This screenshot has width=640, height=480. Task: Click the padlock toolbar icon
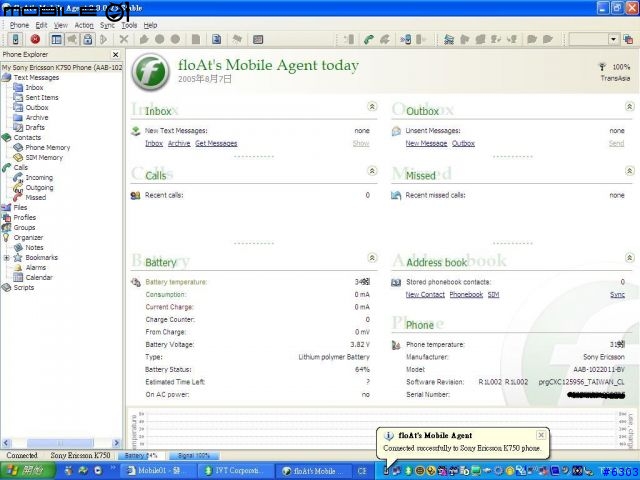coord(87,39)
